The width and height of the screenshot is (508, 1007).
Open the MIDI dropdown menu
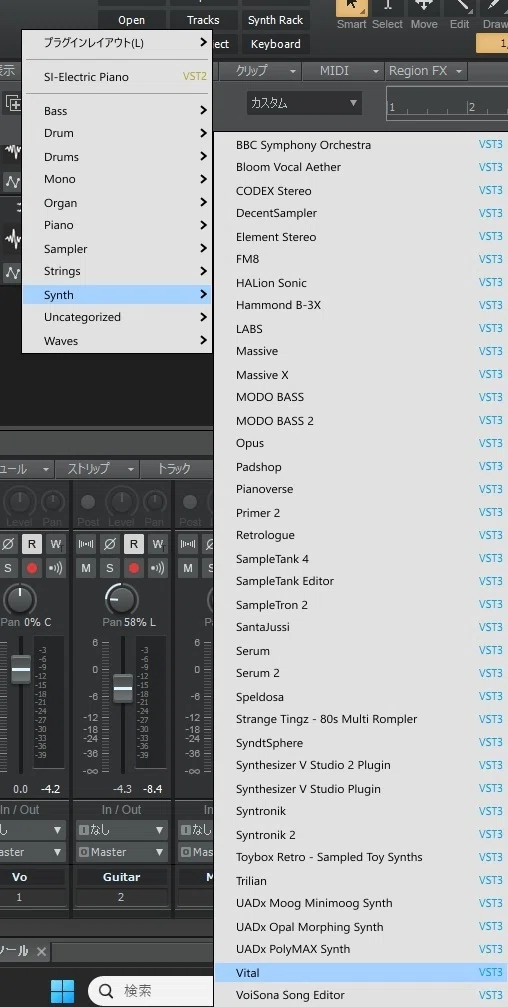click(342, 71)
